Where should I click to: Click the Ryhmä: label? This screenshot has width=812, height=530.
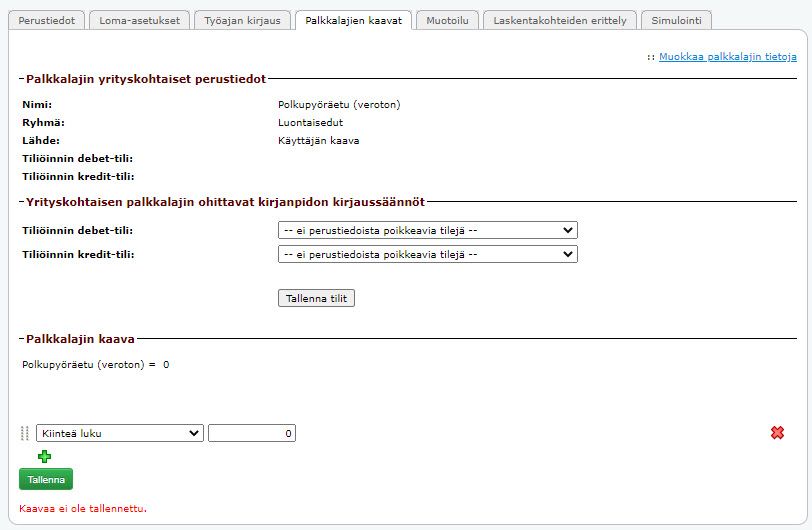point(44,123)
